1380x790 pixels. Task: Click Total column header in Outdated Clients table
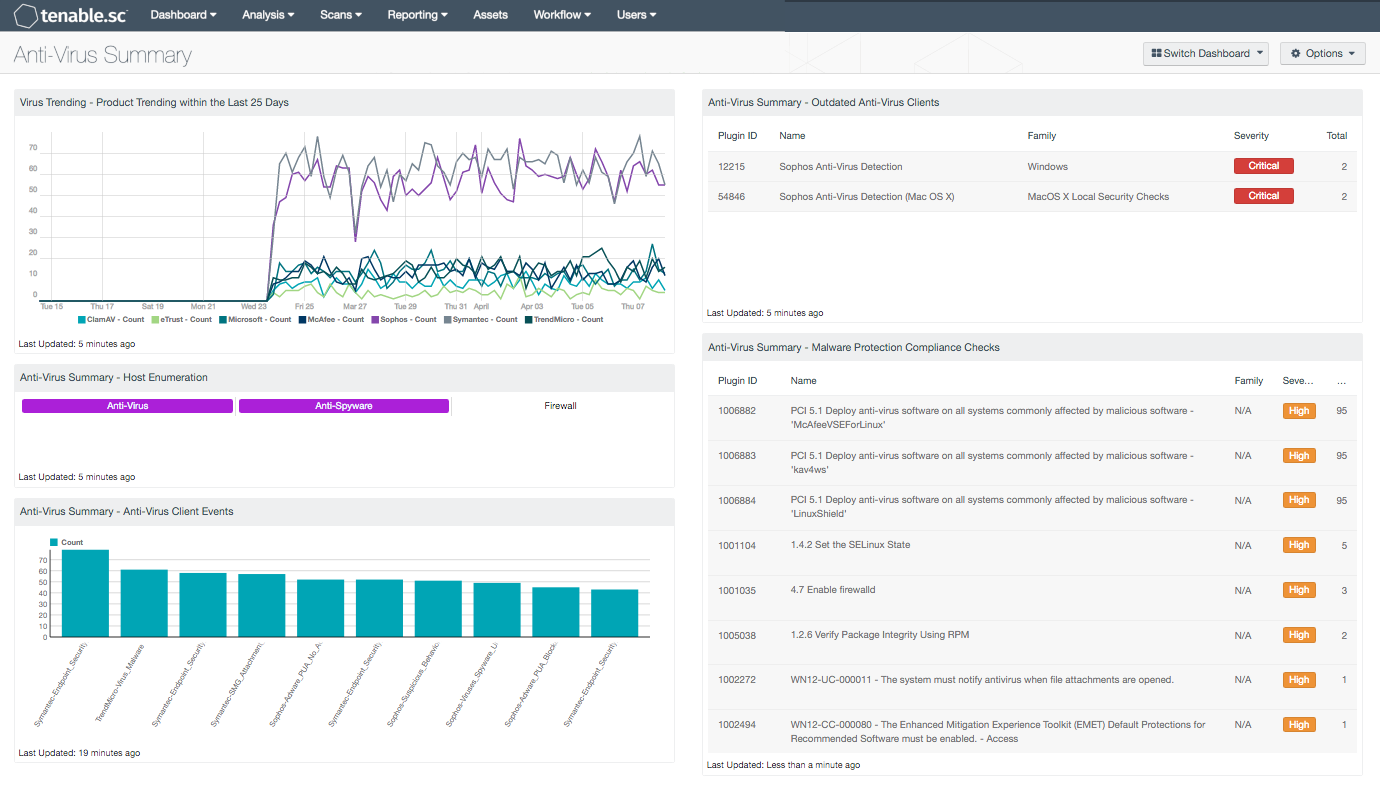[1336, 136]
